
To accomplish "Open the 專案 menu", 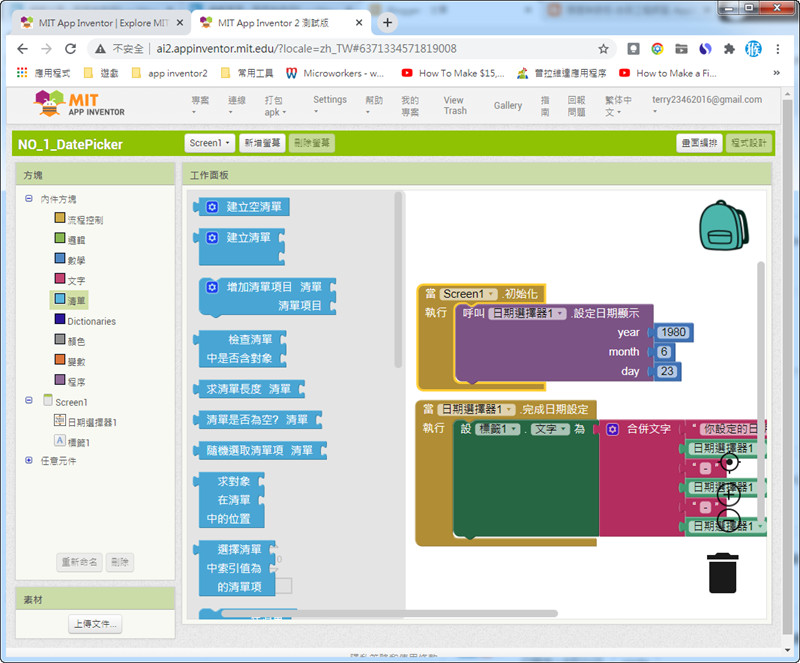I will 200,105.
